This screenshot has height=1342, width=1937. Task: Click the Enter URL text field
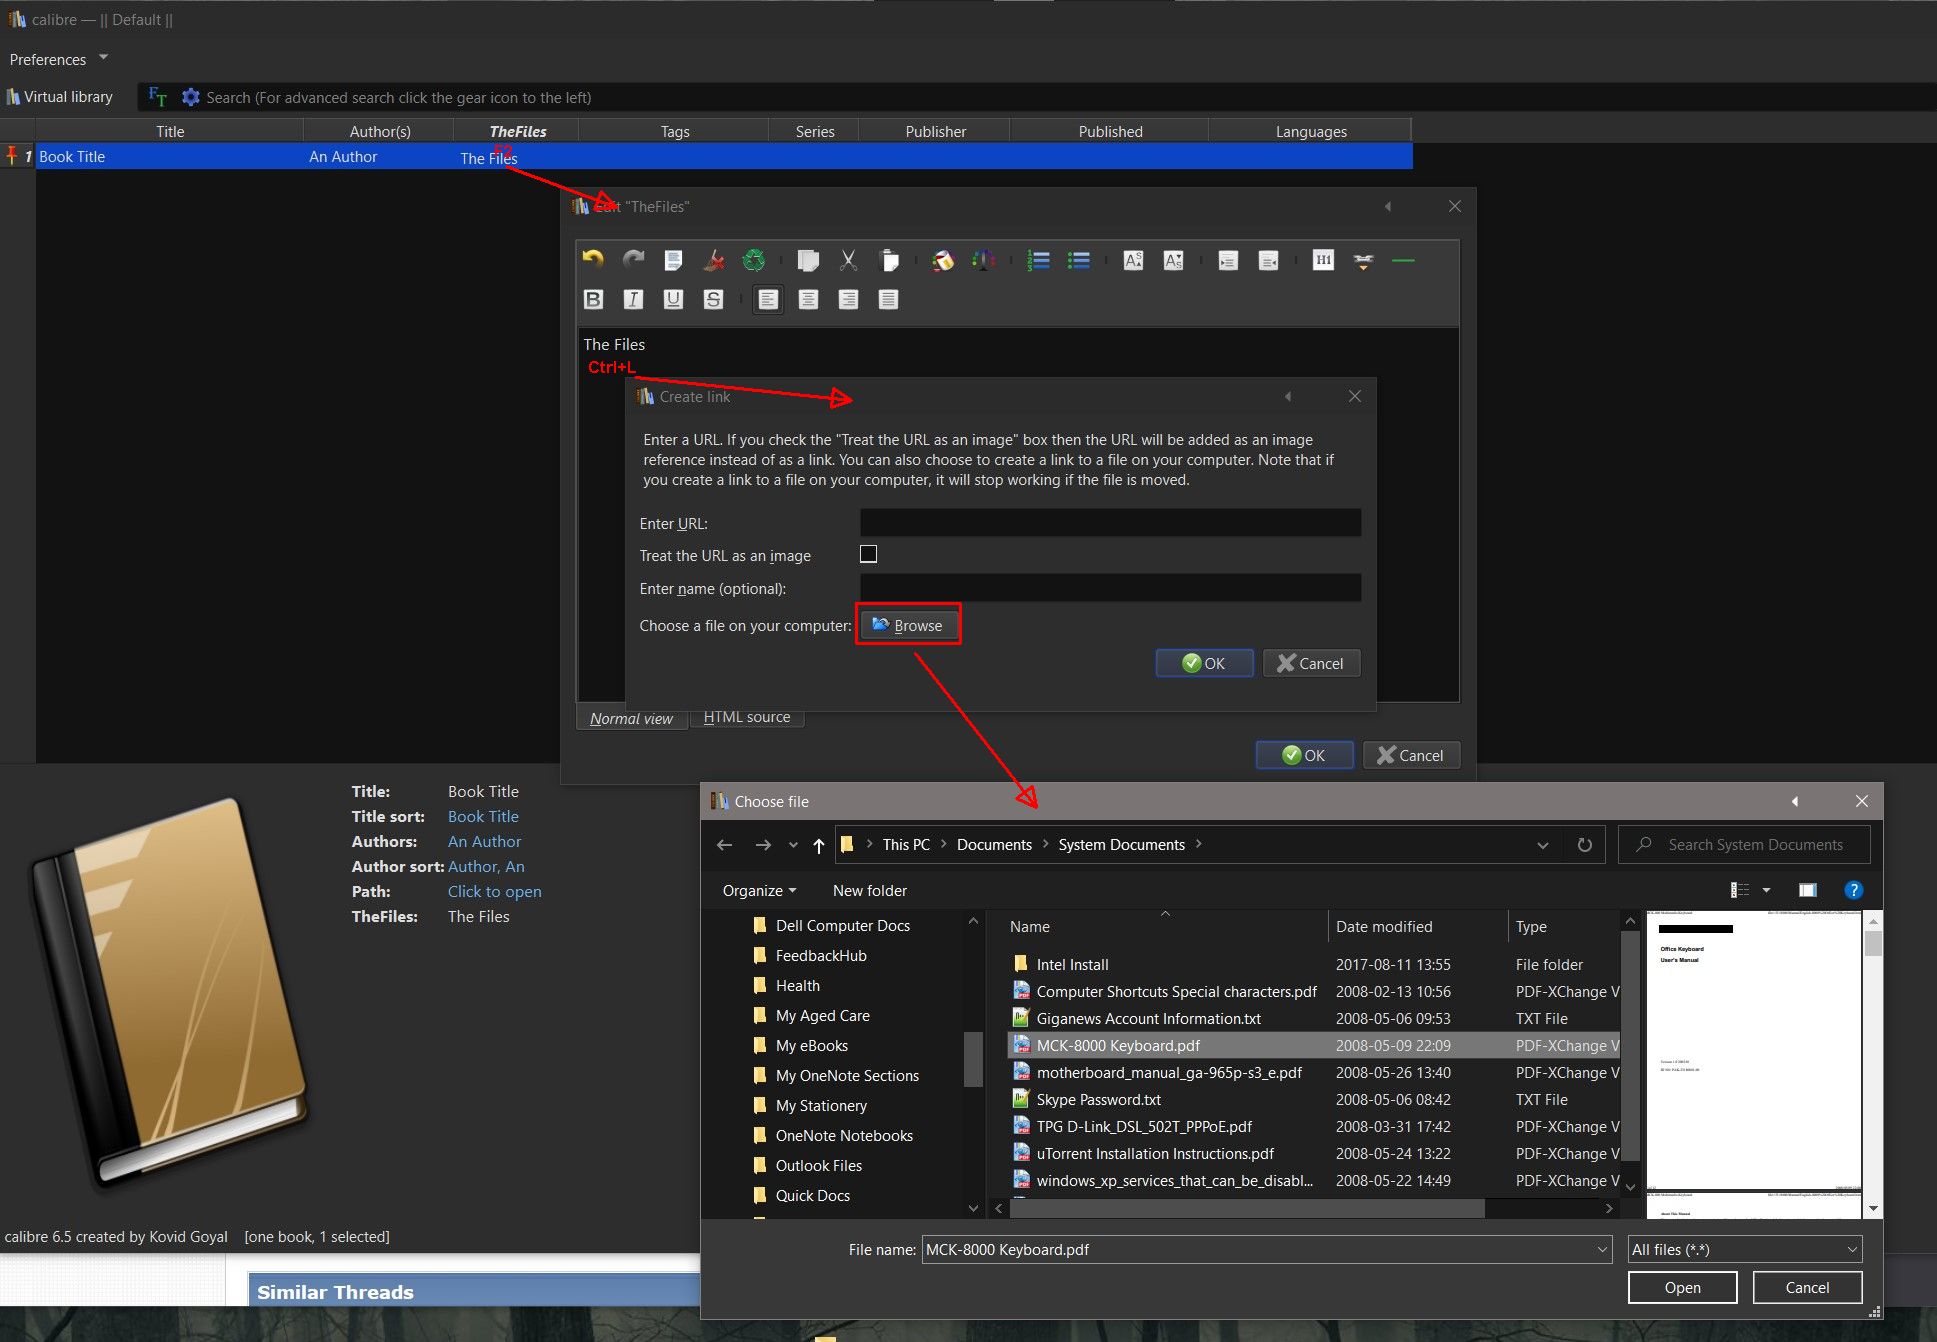[x=1109, y=523]
